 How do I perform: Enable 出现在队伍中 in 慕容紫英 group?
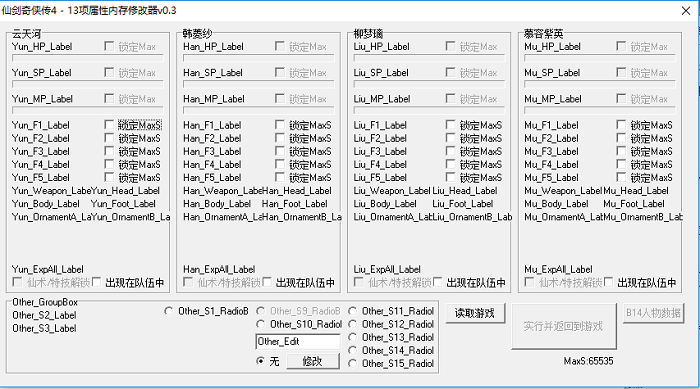(608, 282)
